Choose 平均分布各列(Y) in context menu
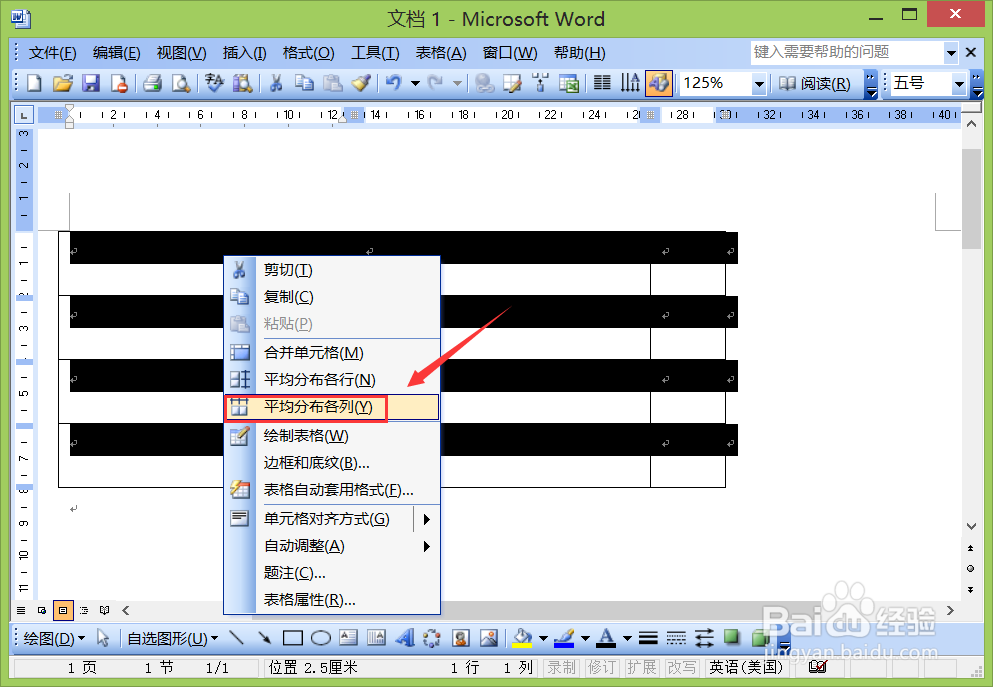The height and width of the screenshot is (687, 993). click(332, 407)
